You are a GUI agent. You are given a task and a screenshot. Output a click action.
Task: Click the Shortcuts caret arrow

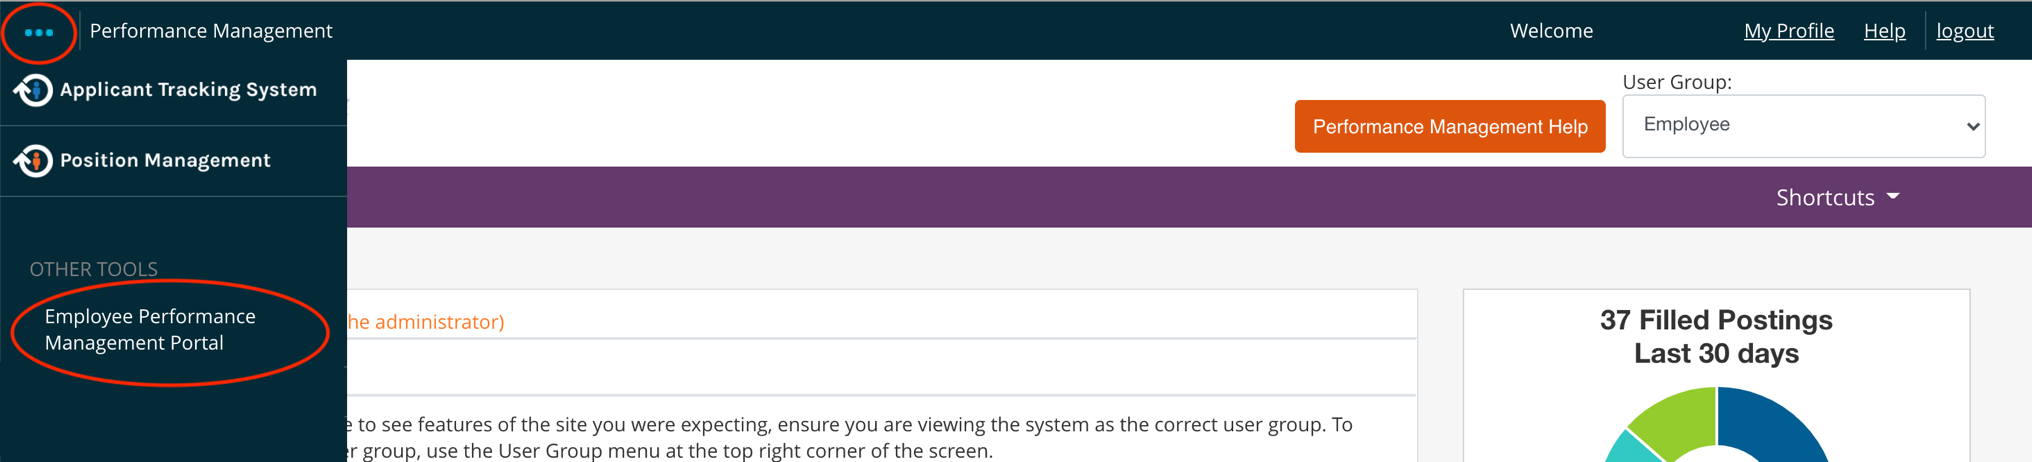tap(1893, 197)
